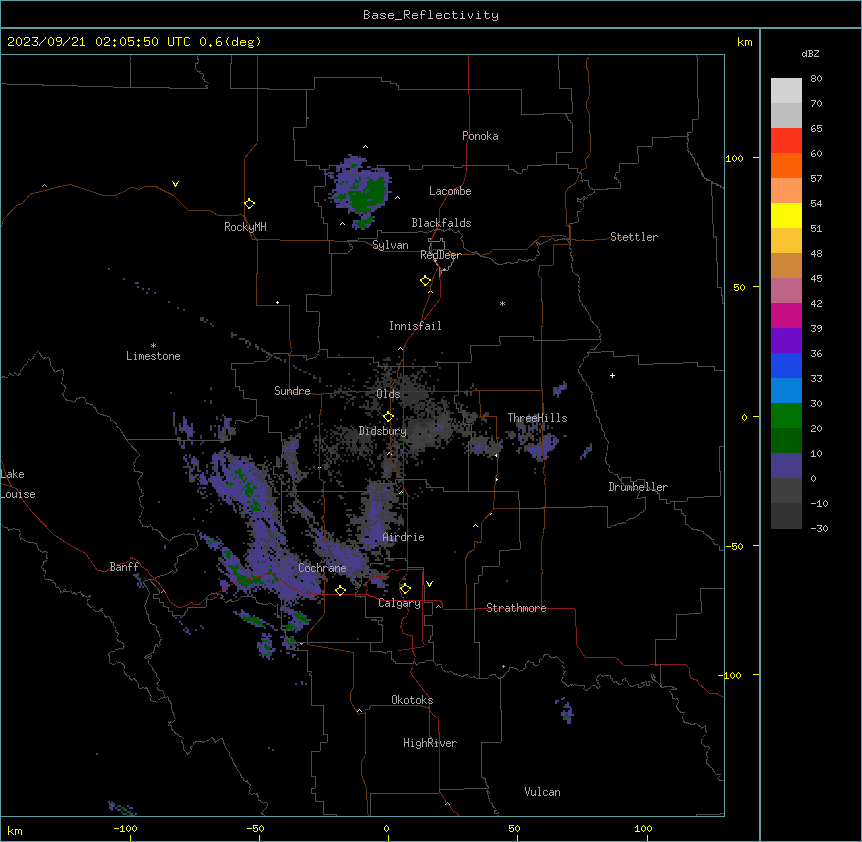Click the Drumheller label
Screen dimensions: 862x842
coord(638,487)
